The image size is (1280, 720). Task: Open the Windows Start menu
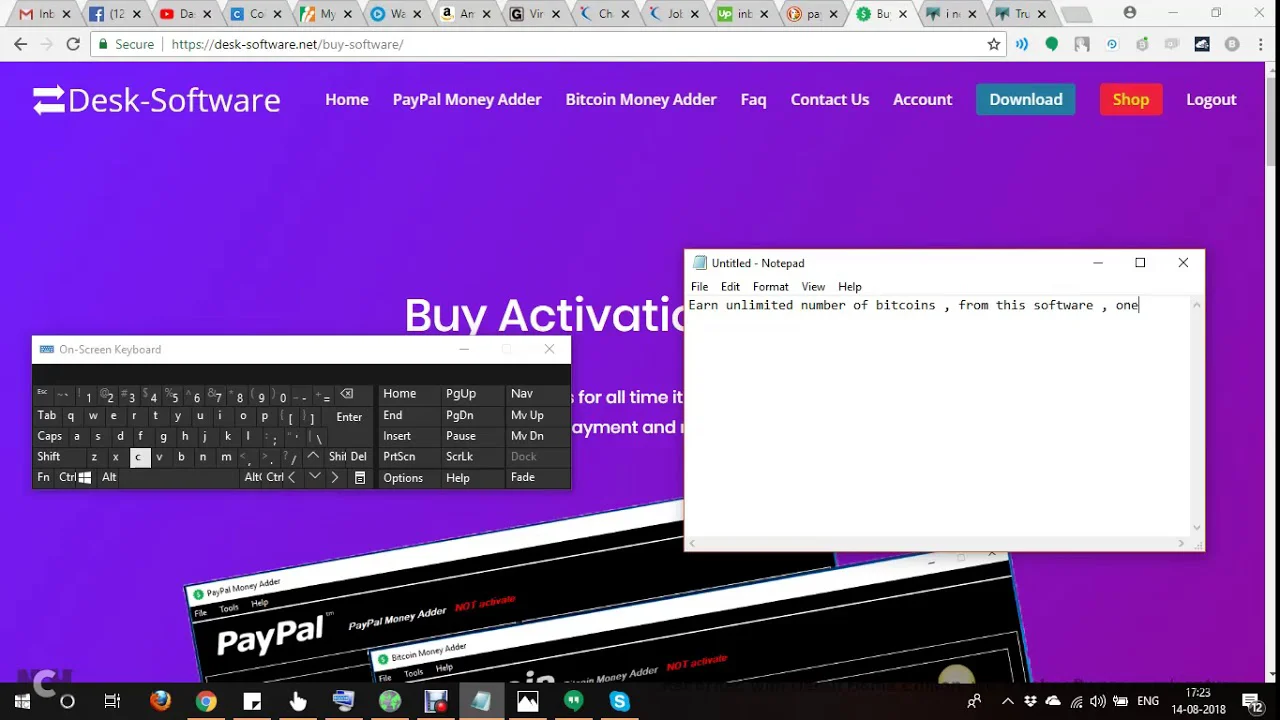coord(22,702)
